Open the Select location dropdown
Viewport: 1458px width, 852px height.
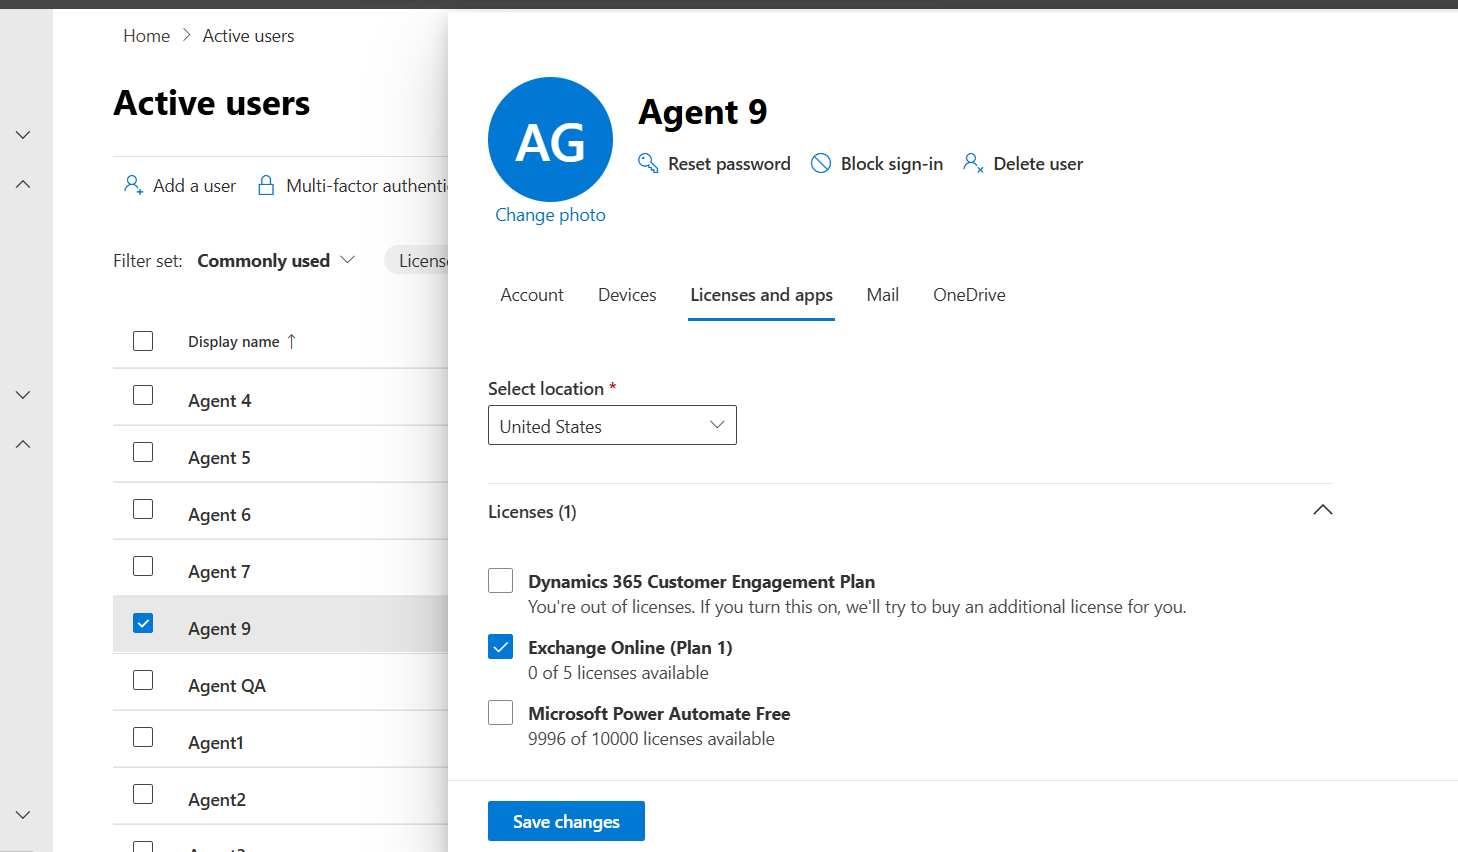(x=612, y=425)
